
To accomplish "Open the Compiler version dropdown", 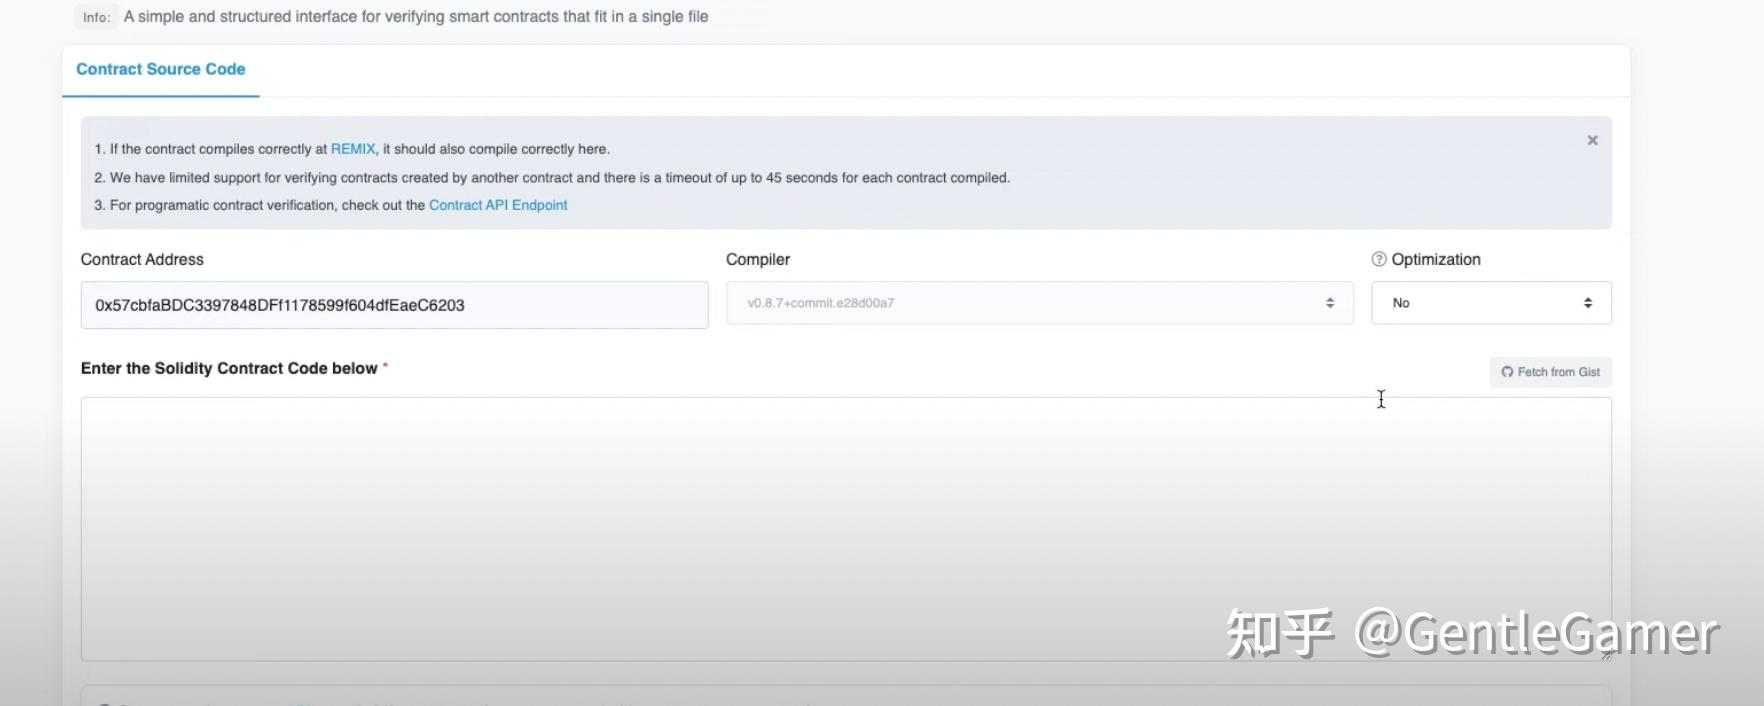I will 1038,303.
